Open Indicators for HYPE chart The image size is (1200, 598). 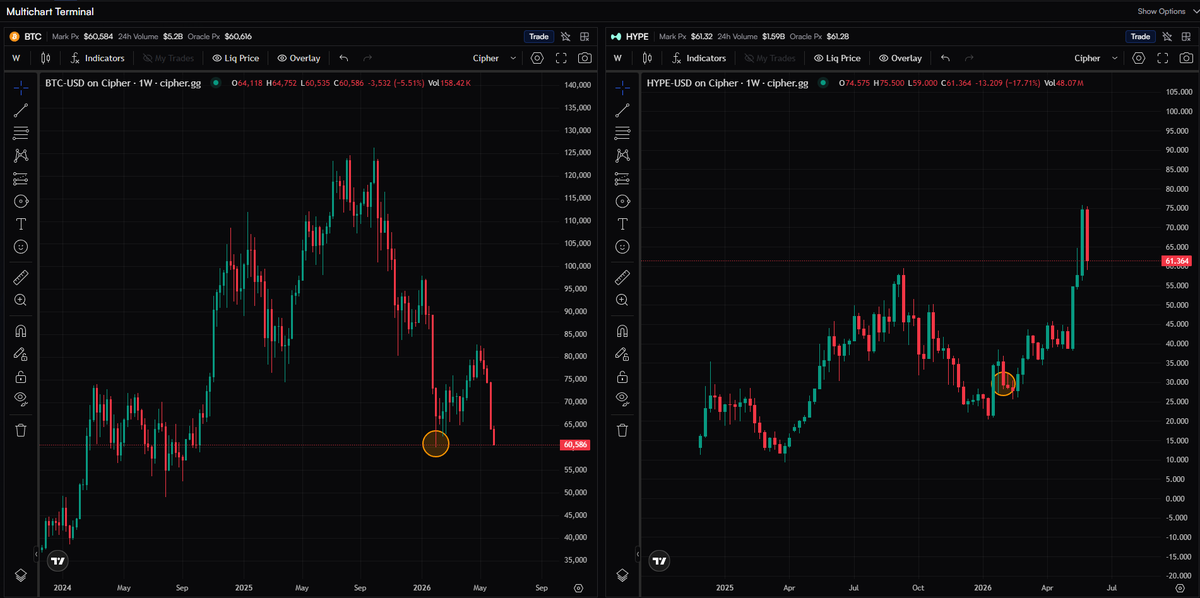(699, 58)
